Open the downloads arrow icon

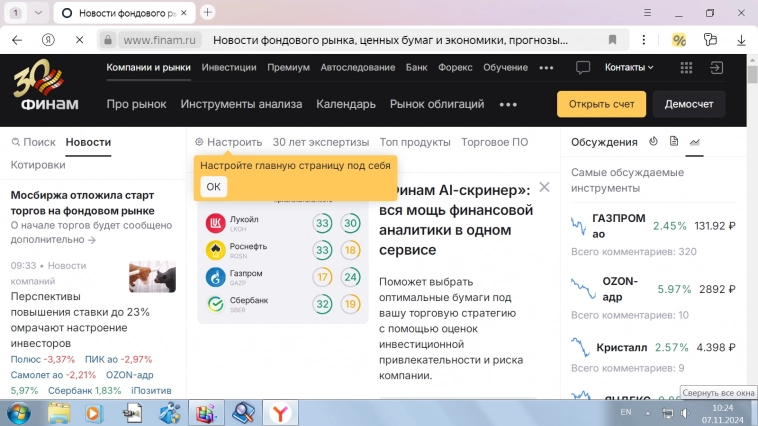(x=741, y=40)
